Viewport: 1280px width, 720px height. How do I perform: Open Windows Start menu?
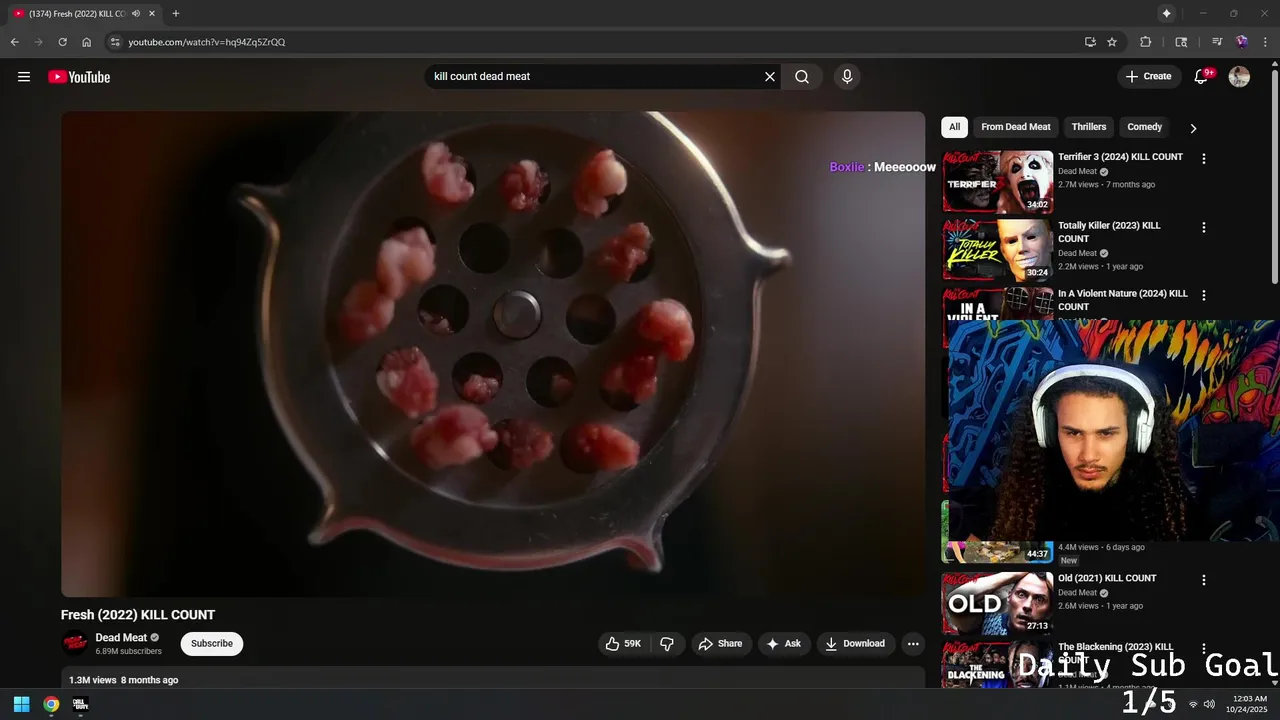tap(21, 704)
